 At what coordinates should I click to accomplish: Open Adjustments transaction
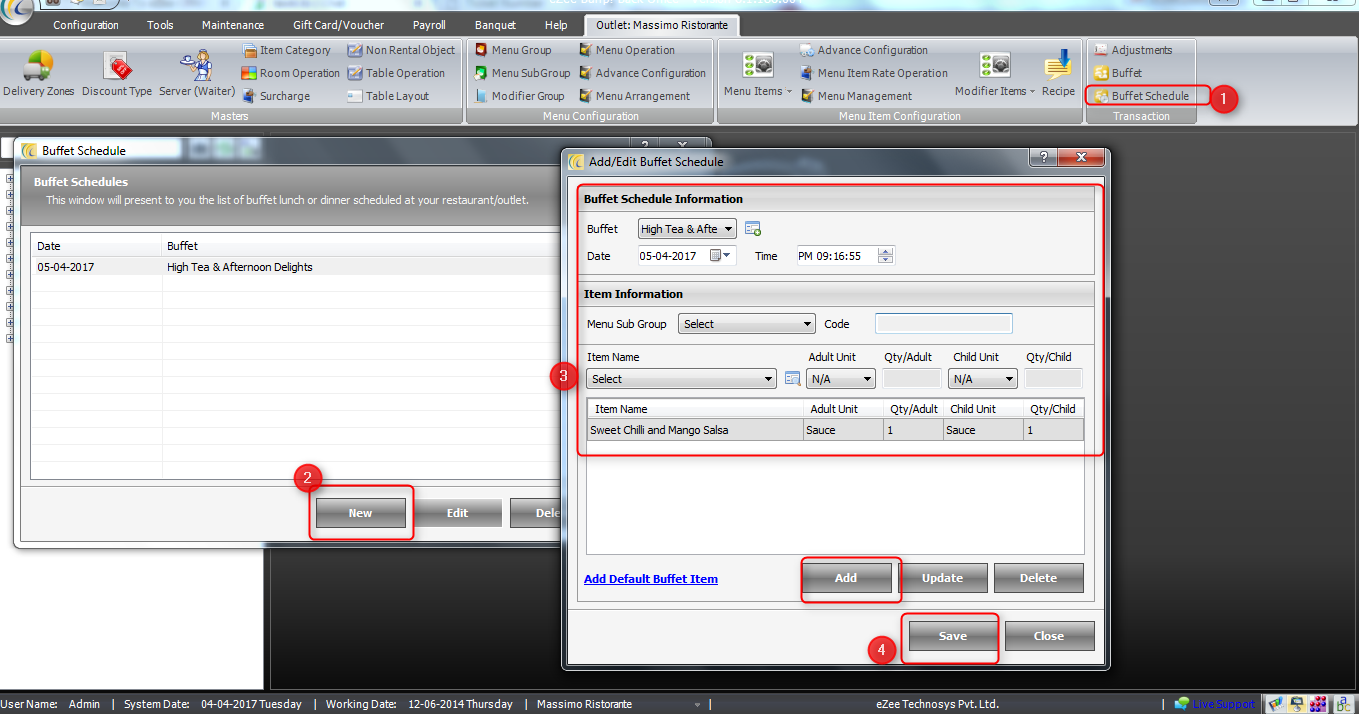[x=1132, y=50]
